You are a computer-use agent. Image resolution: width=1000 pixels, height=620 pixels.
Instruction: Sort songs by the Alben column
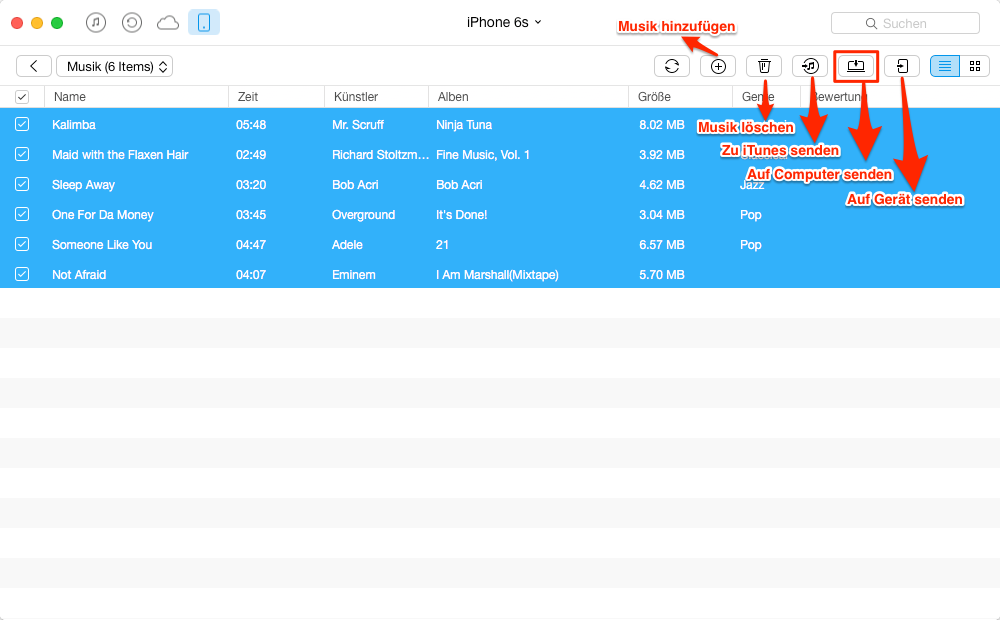[529, 97]
